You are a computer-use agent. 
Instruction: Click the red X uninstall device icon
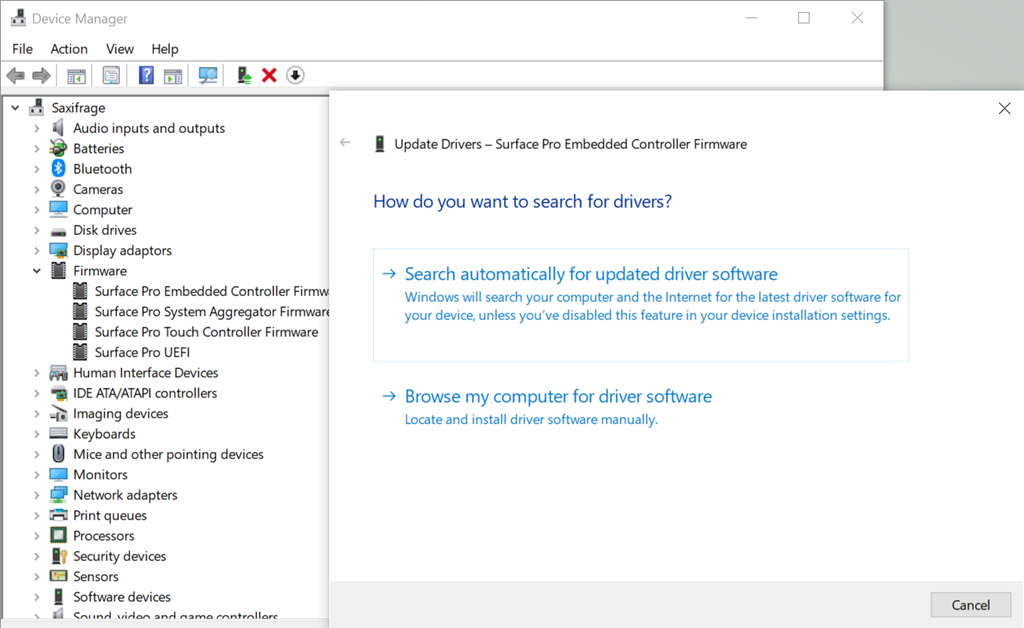point(269,76)
